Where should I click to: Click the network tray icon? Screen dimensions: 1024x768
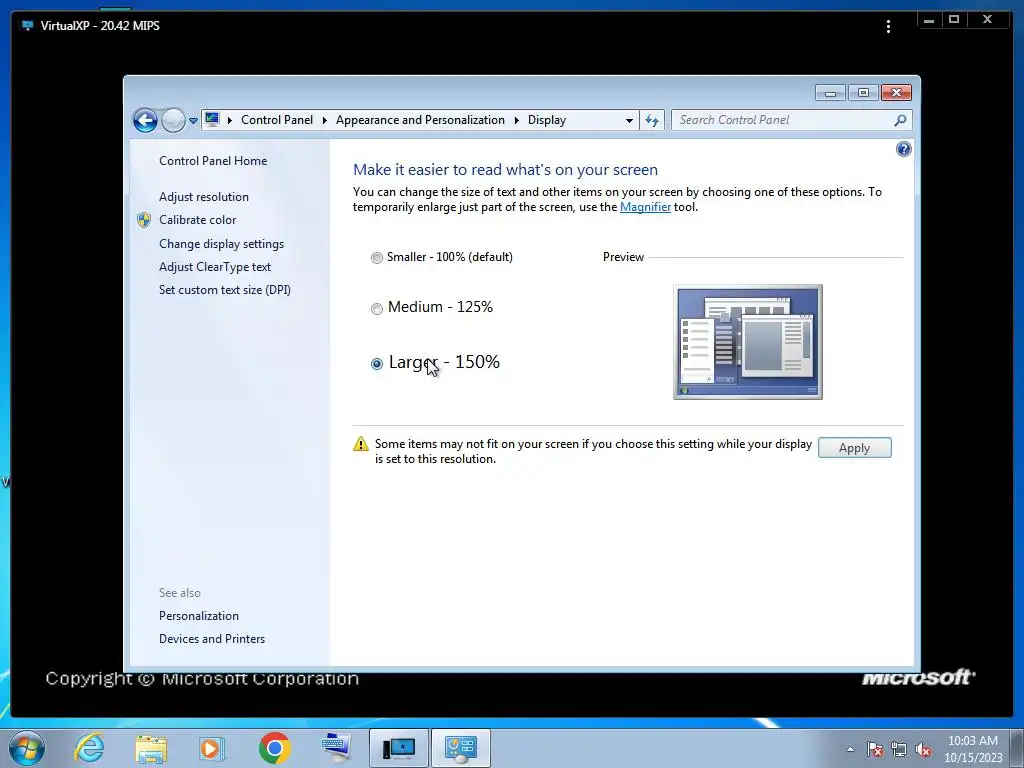click(899, 749)
